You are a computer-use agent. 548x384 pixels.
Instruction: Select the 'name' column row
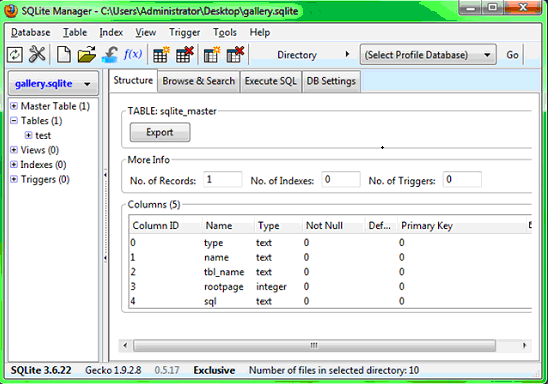(330, 257)
